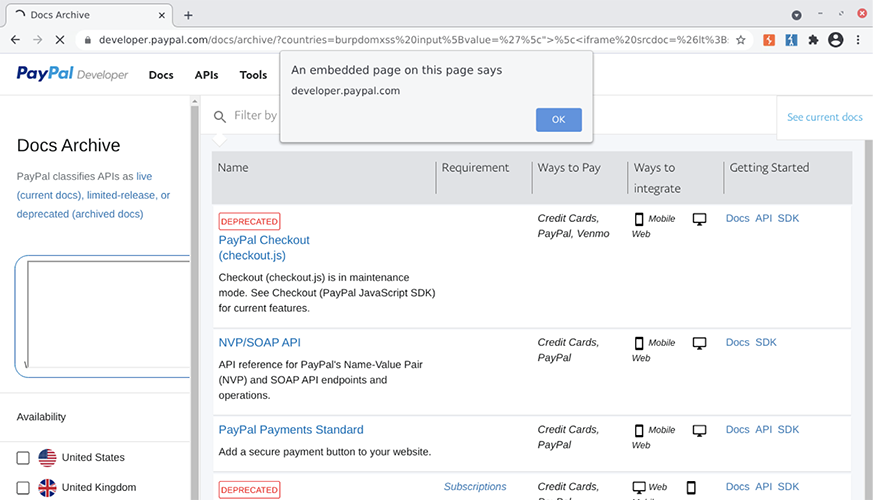The height and width of the screenshot is (500, 873).
Task: Select the Docs Archive browser tab
Action: click(89, 15)
